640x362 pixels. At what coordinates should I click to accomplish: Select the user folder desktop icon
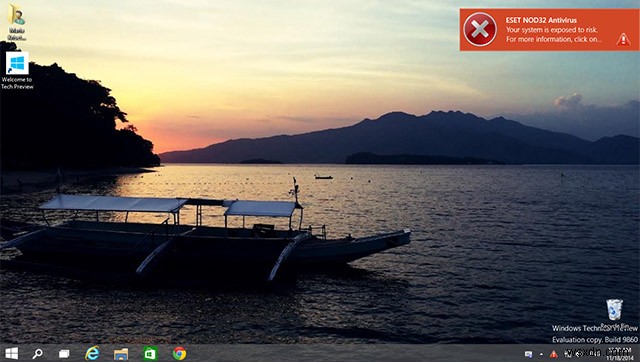17,22
